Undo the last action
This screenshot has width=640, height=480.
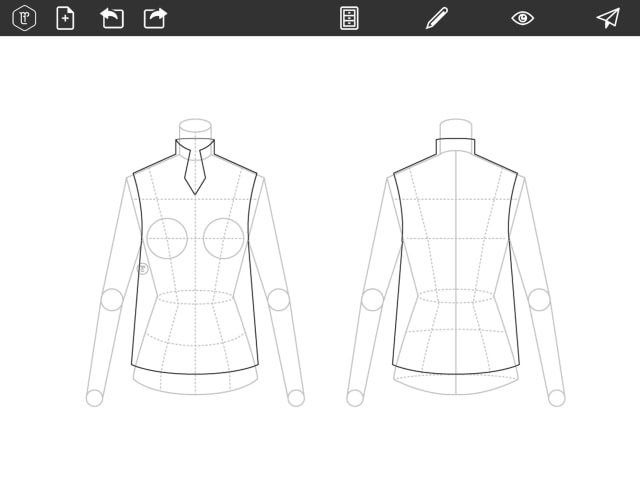[112, 18]
